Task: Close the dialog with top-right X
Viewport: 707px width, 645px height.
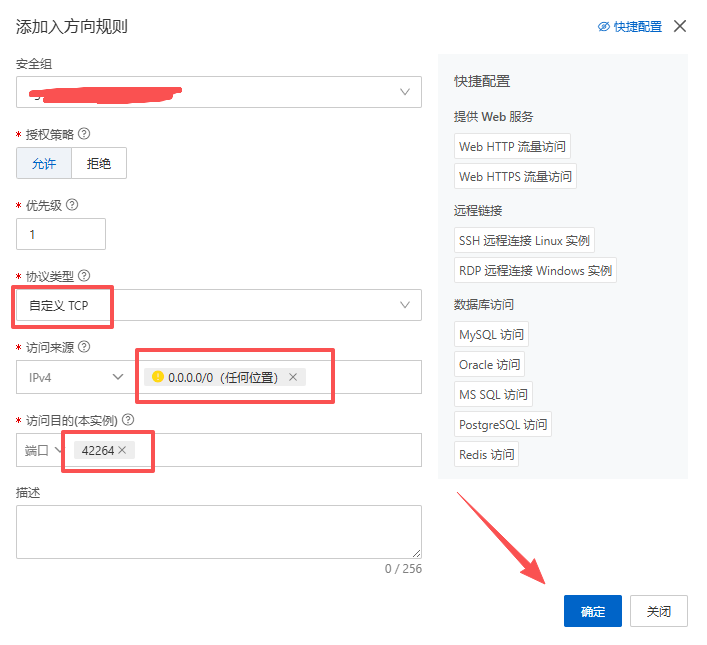Action: pyautogui.click(x=680, y=26)
